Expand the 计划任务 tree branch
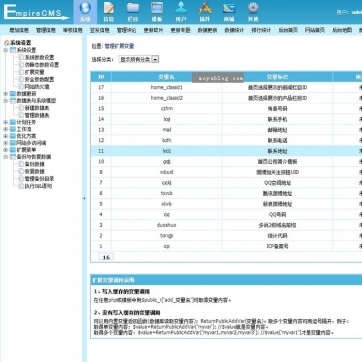Screen dimensions: 362x362 6,122
